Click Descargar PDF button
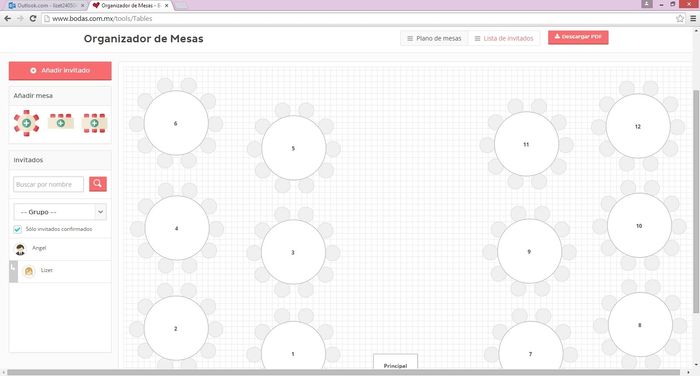This screenshot has height=376, width=700. 578,37
